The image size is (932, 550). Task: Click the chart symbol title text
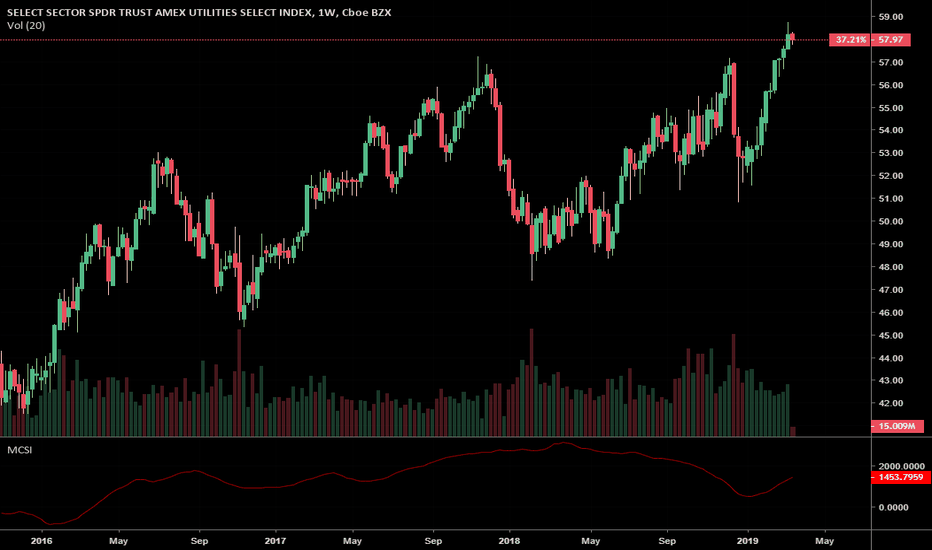pyautogui.click(x=199, y=12)
